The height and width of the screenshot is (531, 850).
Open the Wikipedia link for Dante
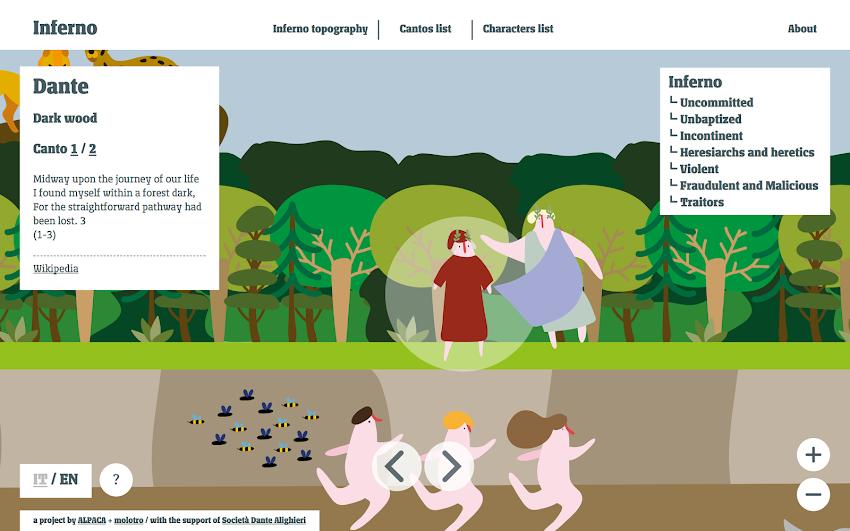point(55,269)
